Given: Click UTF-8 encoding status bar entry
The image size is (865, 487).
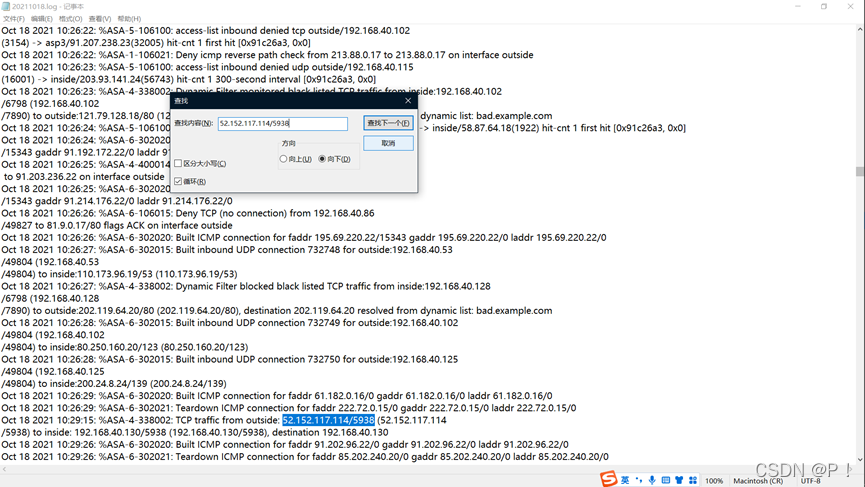Looking at the screenshot, I should click(811, 481).
